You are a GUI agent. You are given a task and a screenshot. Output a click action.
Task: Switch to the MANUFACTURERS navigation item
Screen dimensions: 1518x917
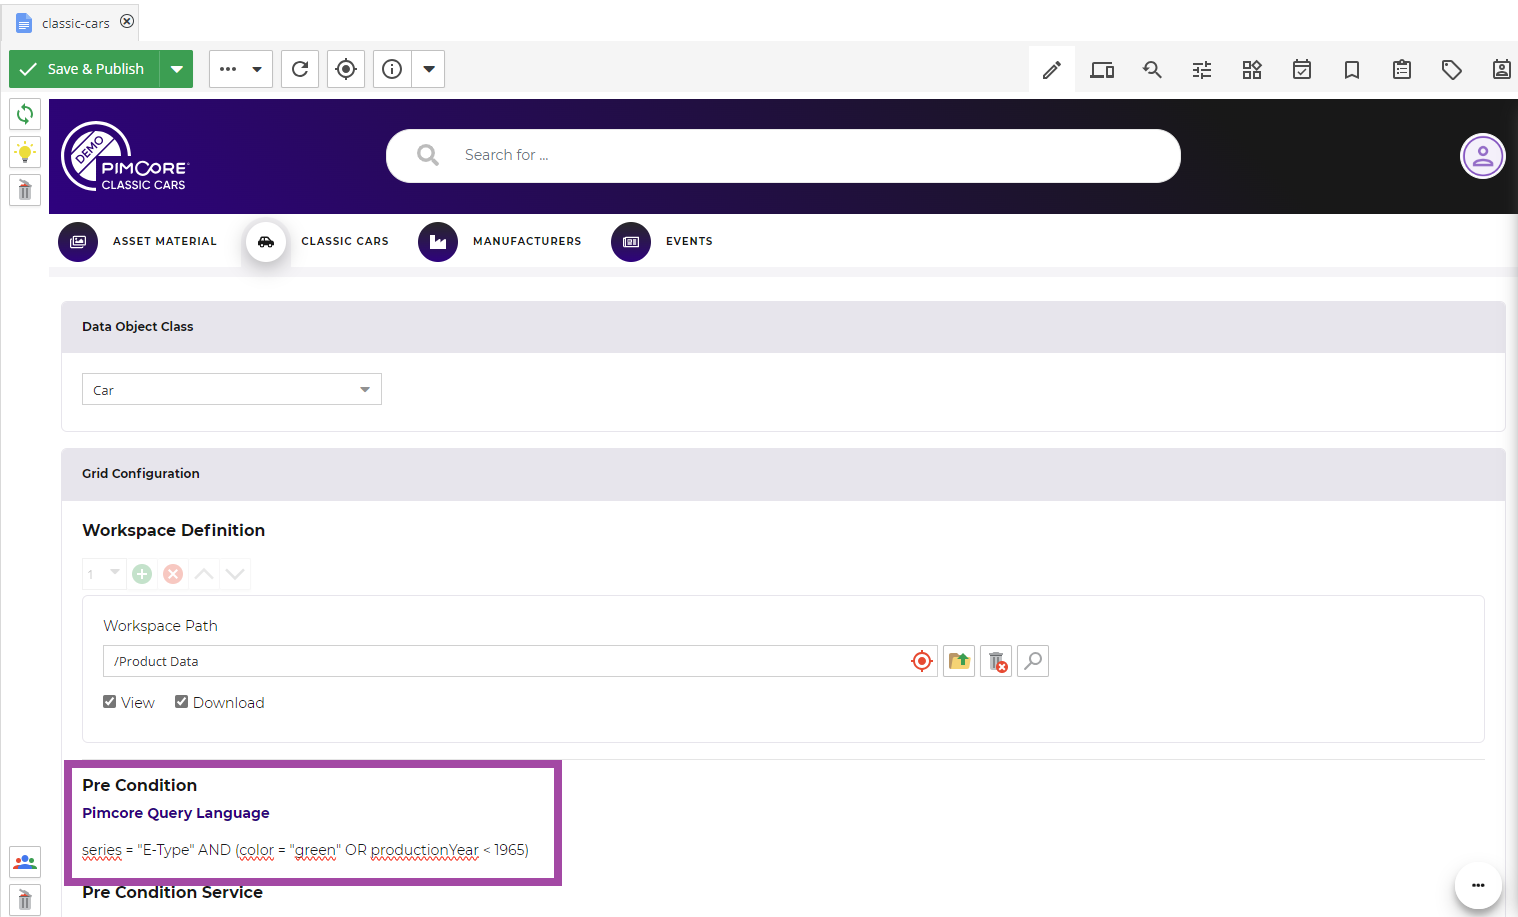click(527, 241)
